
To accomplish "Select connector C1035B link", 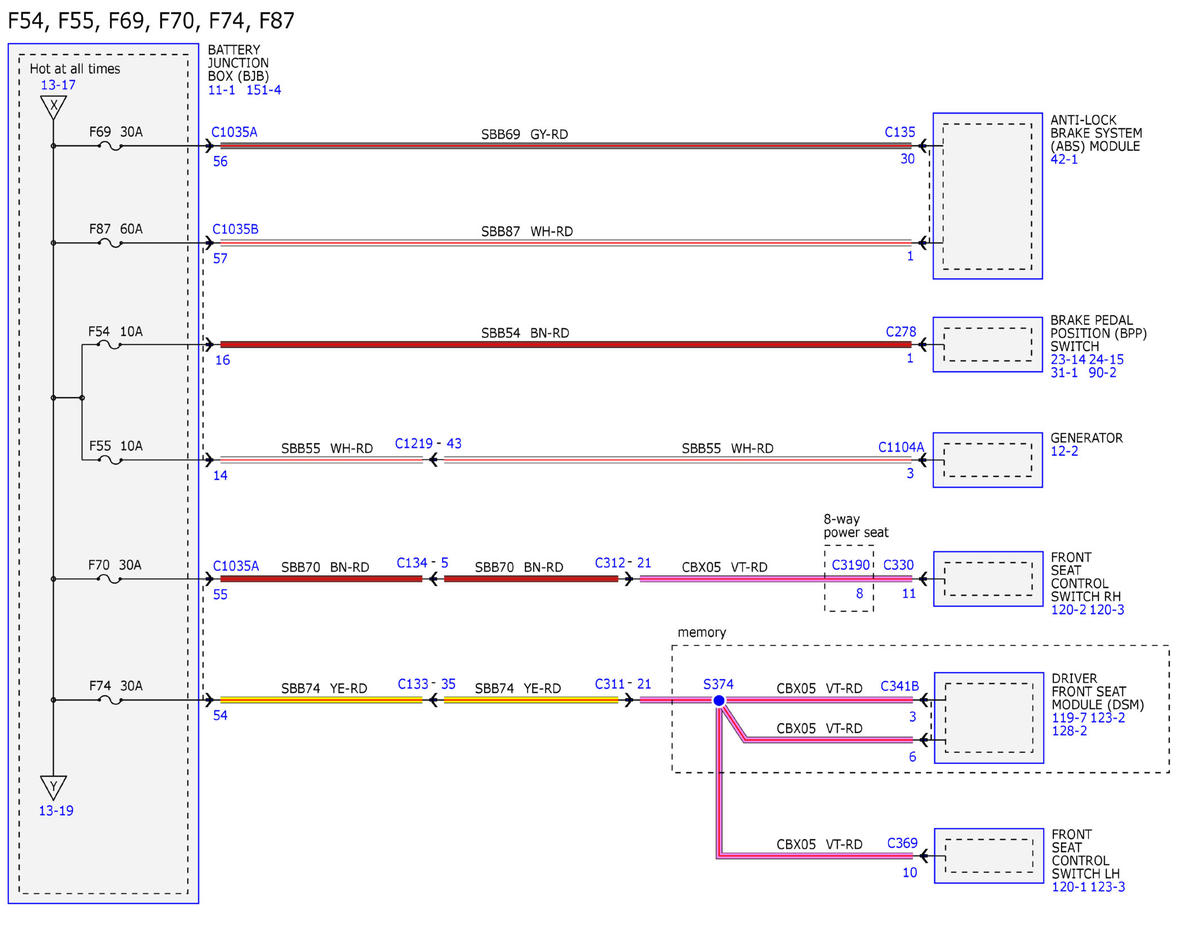I will coord(235,229).
